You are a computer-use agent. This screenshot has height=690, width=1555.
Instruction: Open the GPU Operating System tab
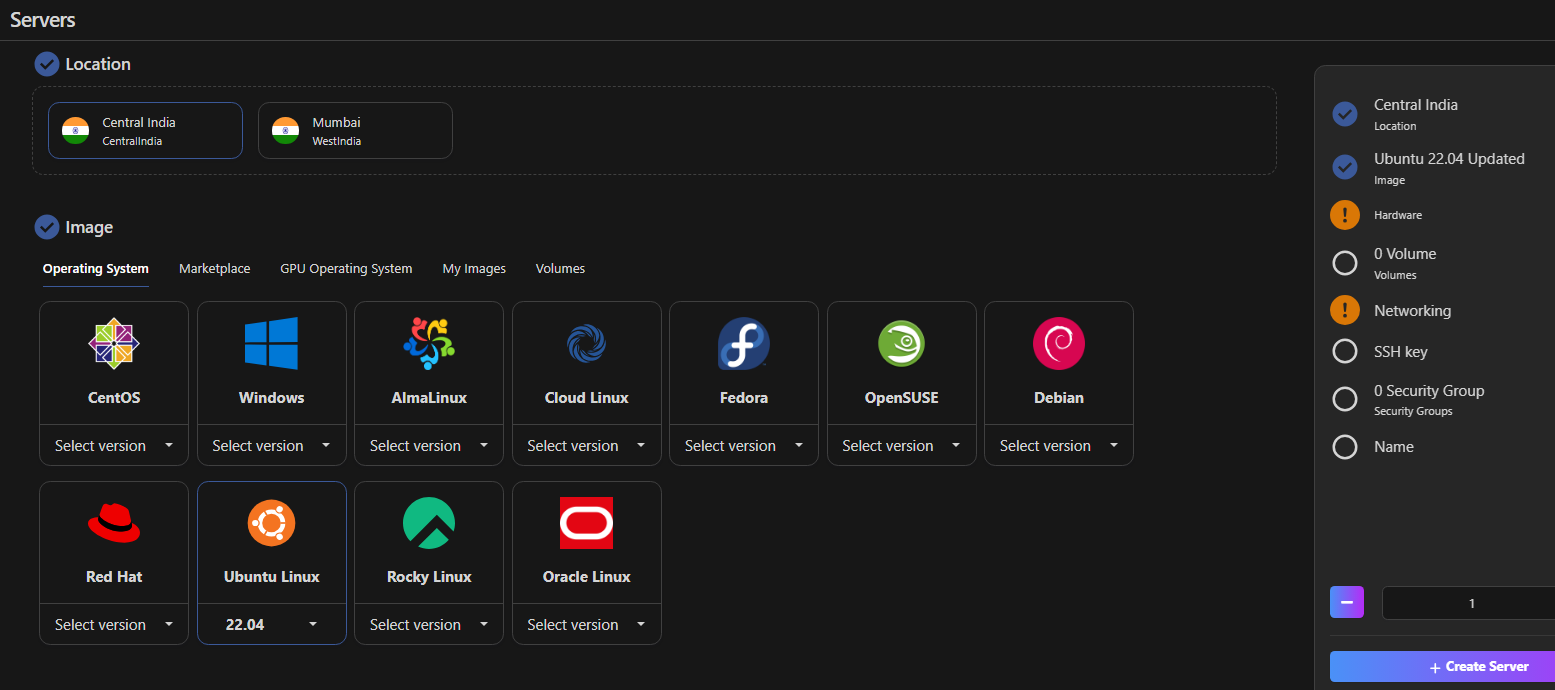(x=346, y=269)
